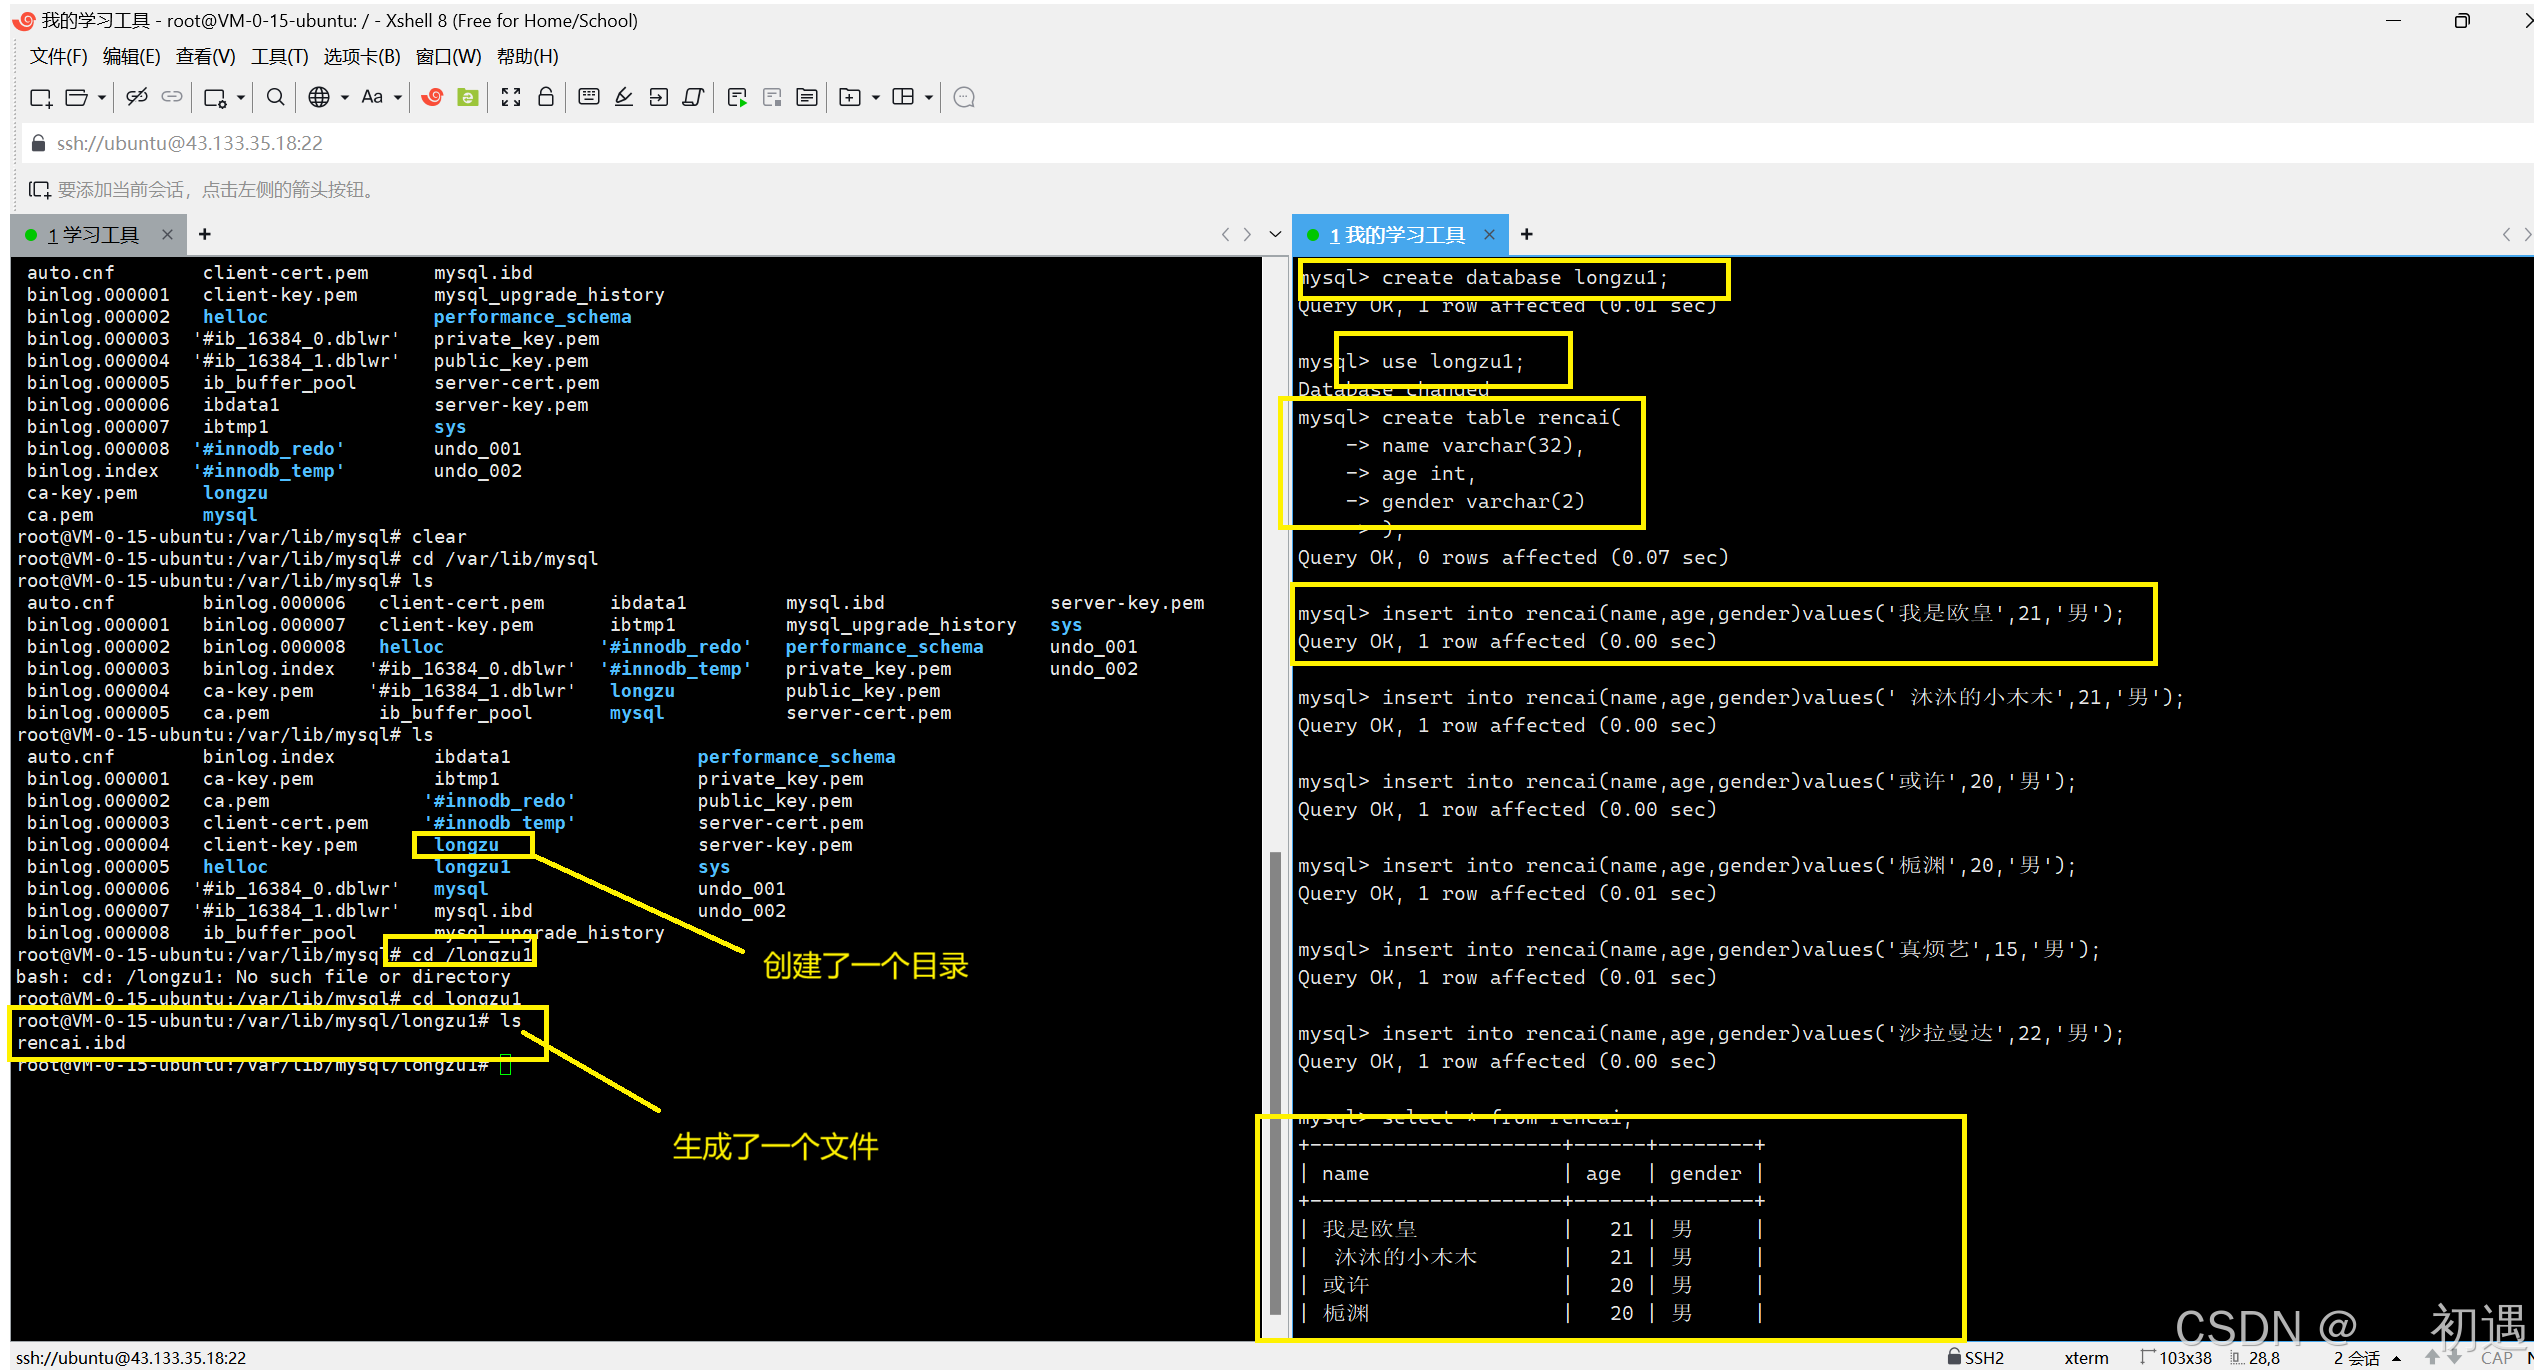Expand the Open folder dropdown arrow
This screenshot has width=2534, height=1370.
tap(102, 97)
